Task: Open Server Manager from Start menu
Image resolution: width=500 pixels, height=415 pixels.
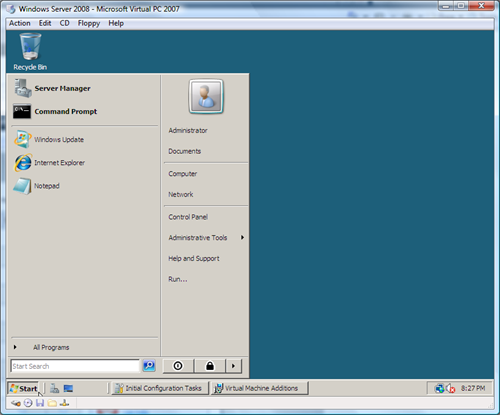Action: point(52,88)
